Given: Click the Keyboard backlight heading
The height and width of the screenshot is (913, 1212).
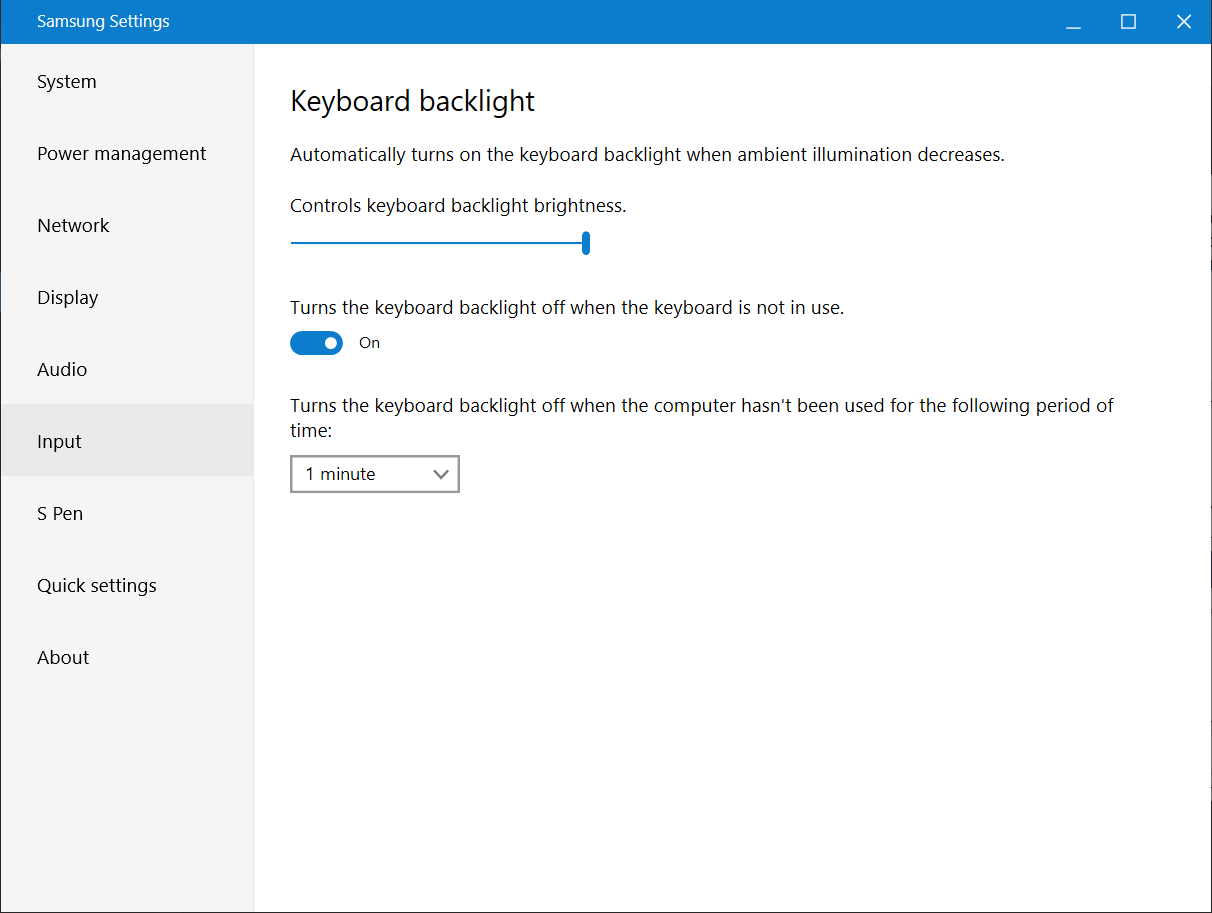Looking at the screenshot, I should [x=413, y=101].
